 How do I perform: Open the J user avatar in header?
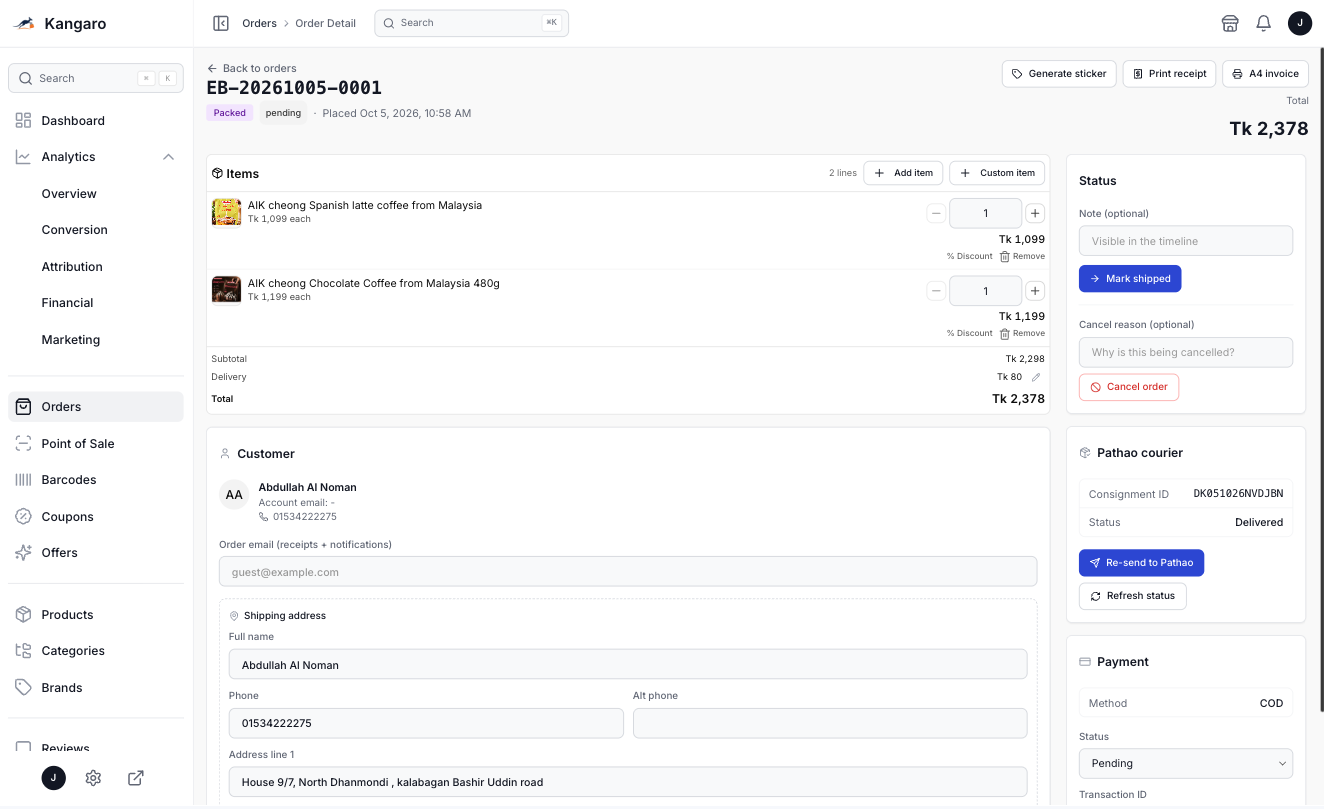pyautogui.click(x=1299, y=23)
